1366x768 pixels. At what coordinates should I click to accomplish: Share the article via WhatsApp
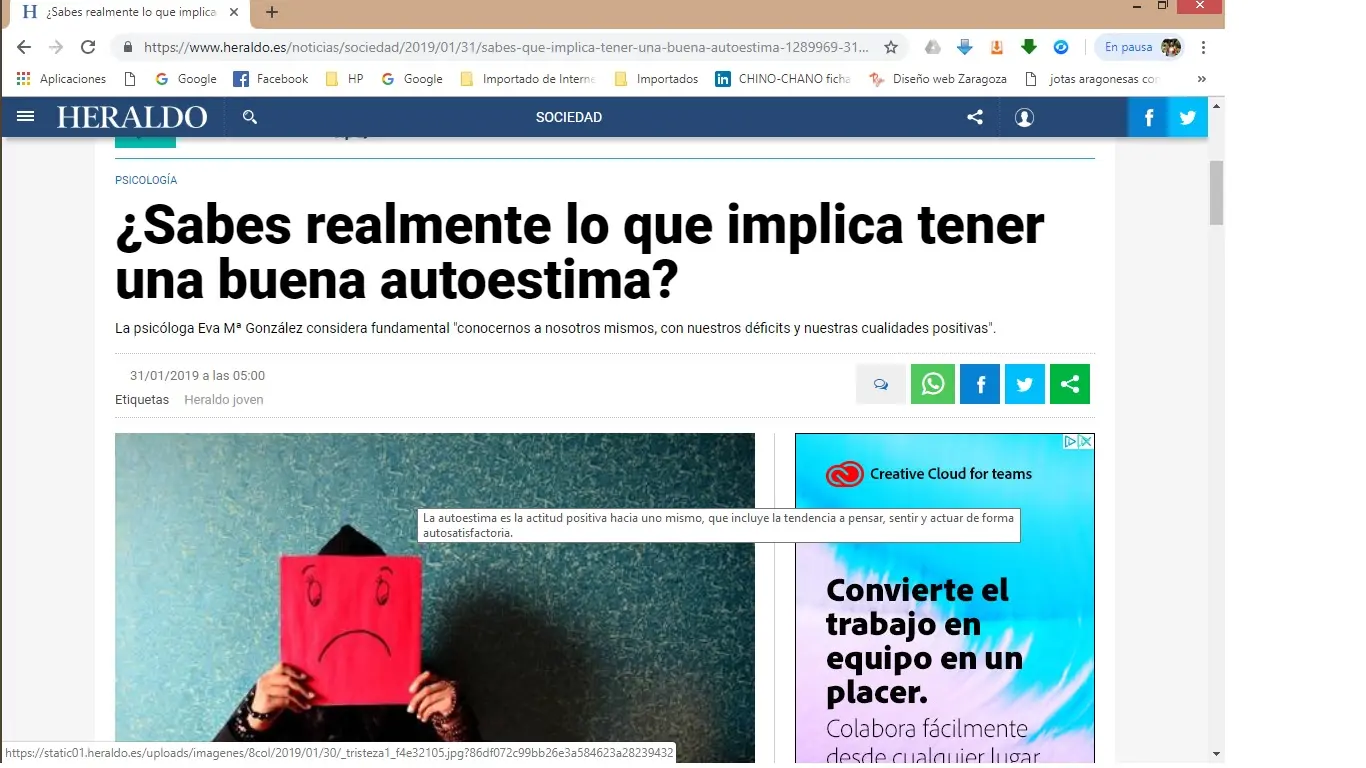pyautogui.click(x=933, y=384)
